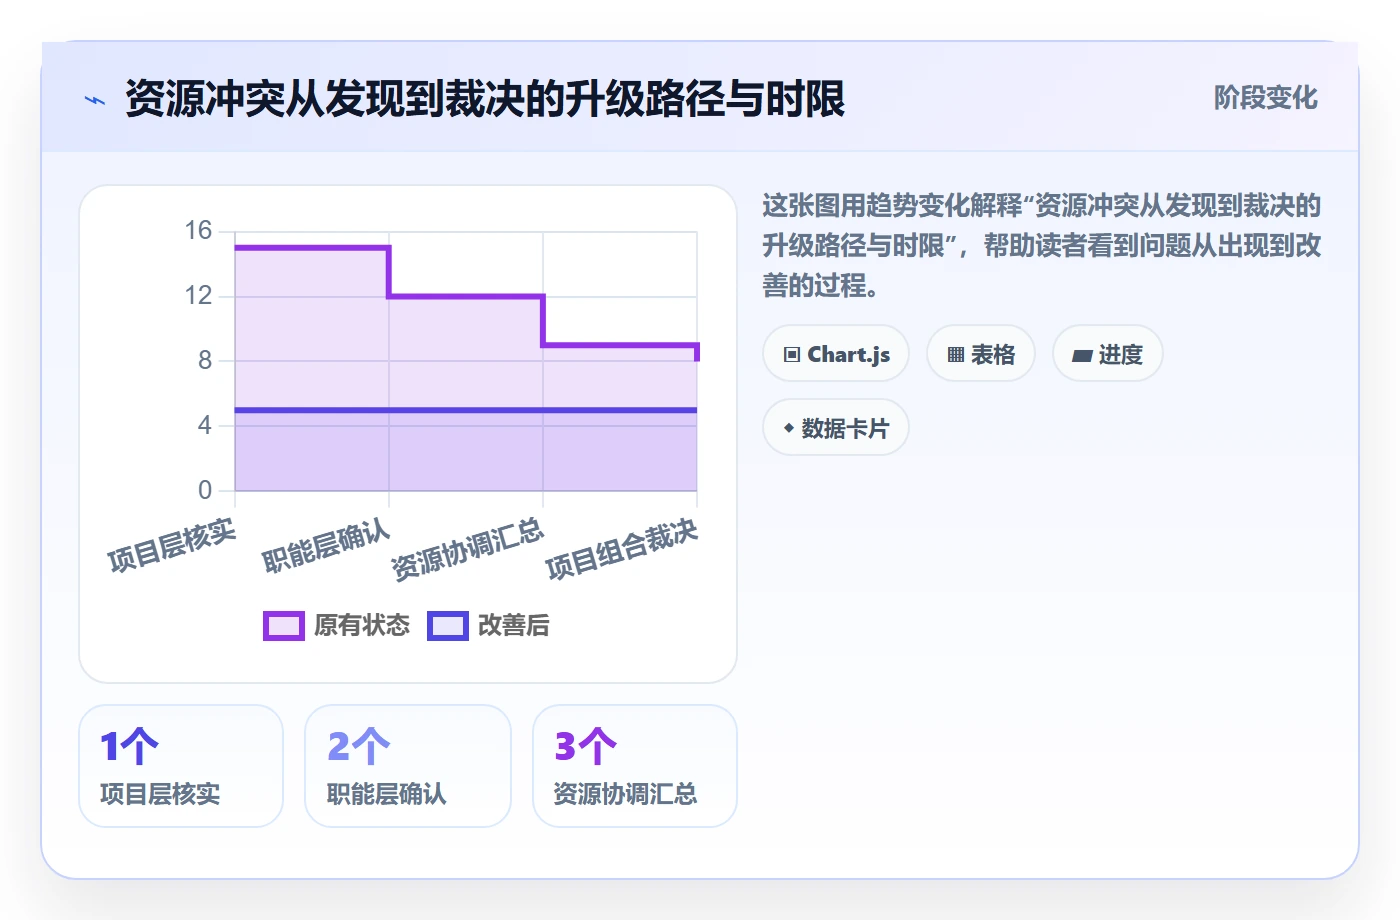Select the 表格 tag chip

pyautogui.click(x=981, y=354)
